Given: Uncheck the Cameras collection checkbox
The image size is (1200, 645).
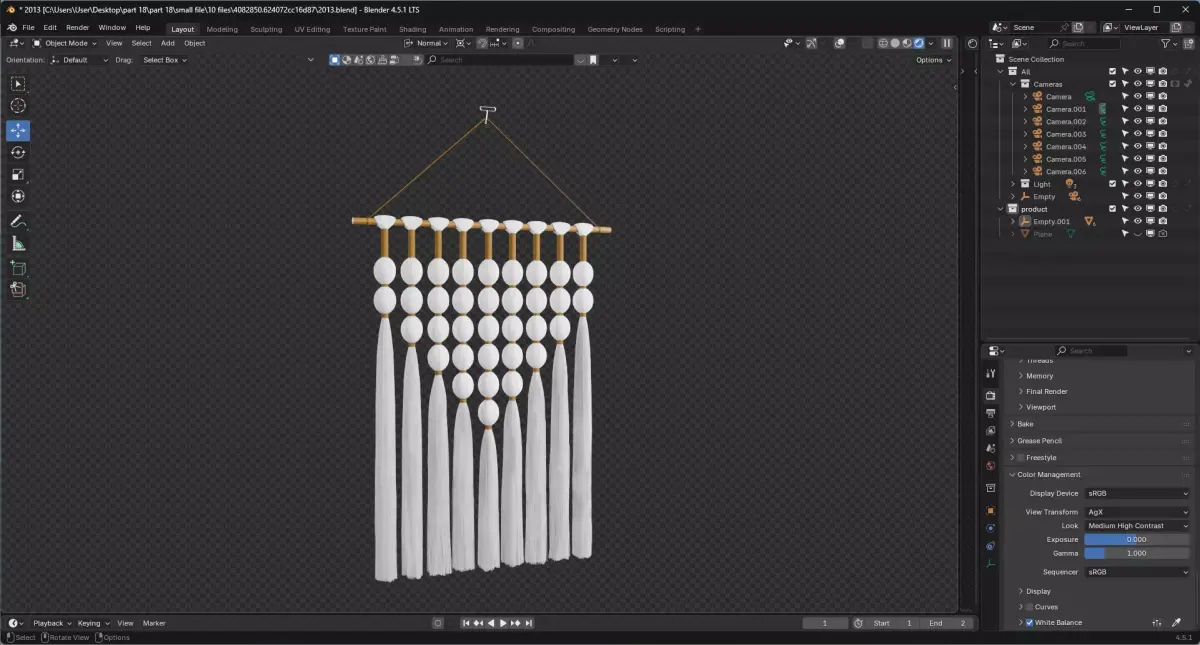Looking at the screenshot, I should coord(1112,84).
